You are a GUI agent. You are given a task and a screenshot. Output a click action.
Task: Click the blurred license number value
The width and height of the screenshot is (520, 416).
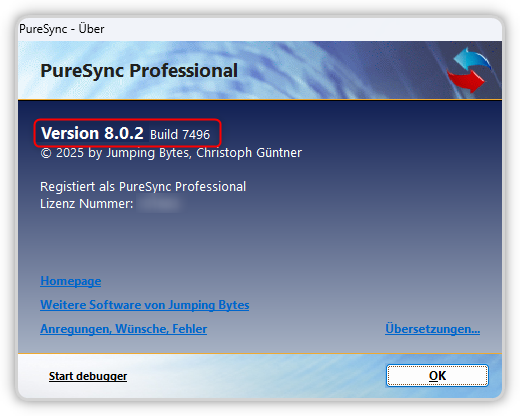tap(160, 204)
